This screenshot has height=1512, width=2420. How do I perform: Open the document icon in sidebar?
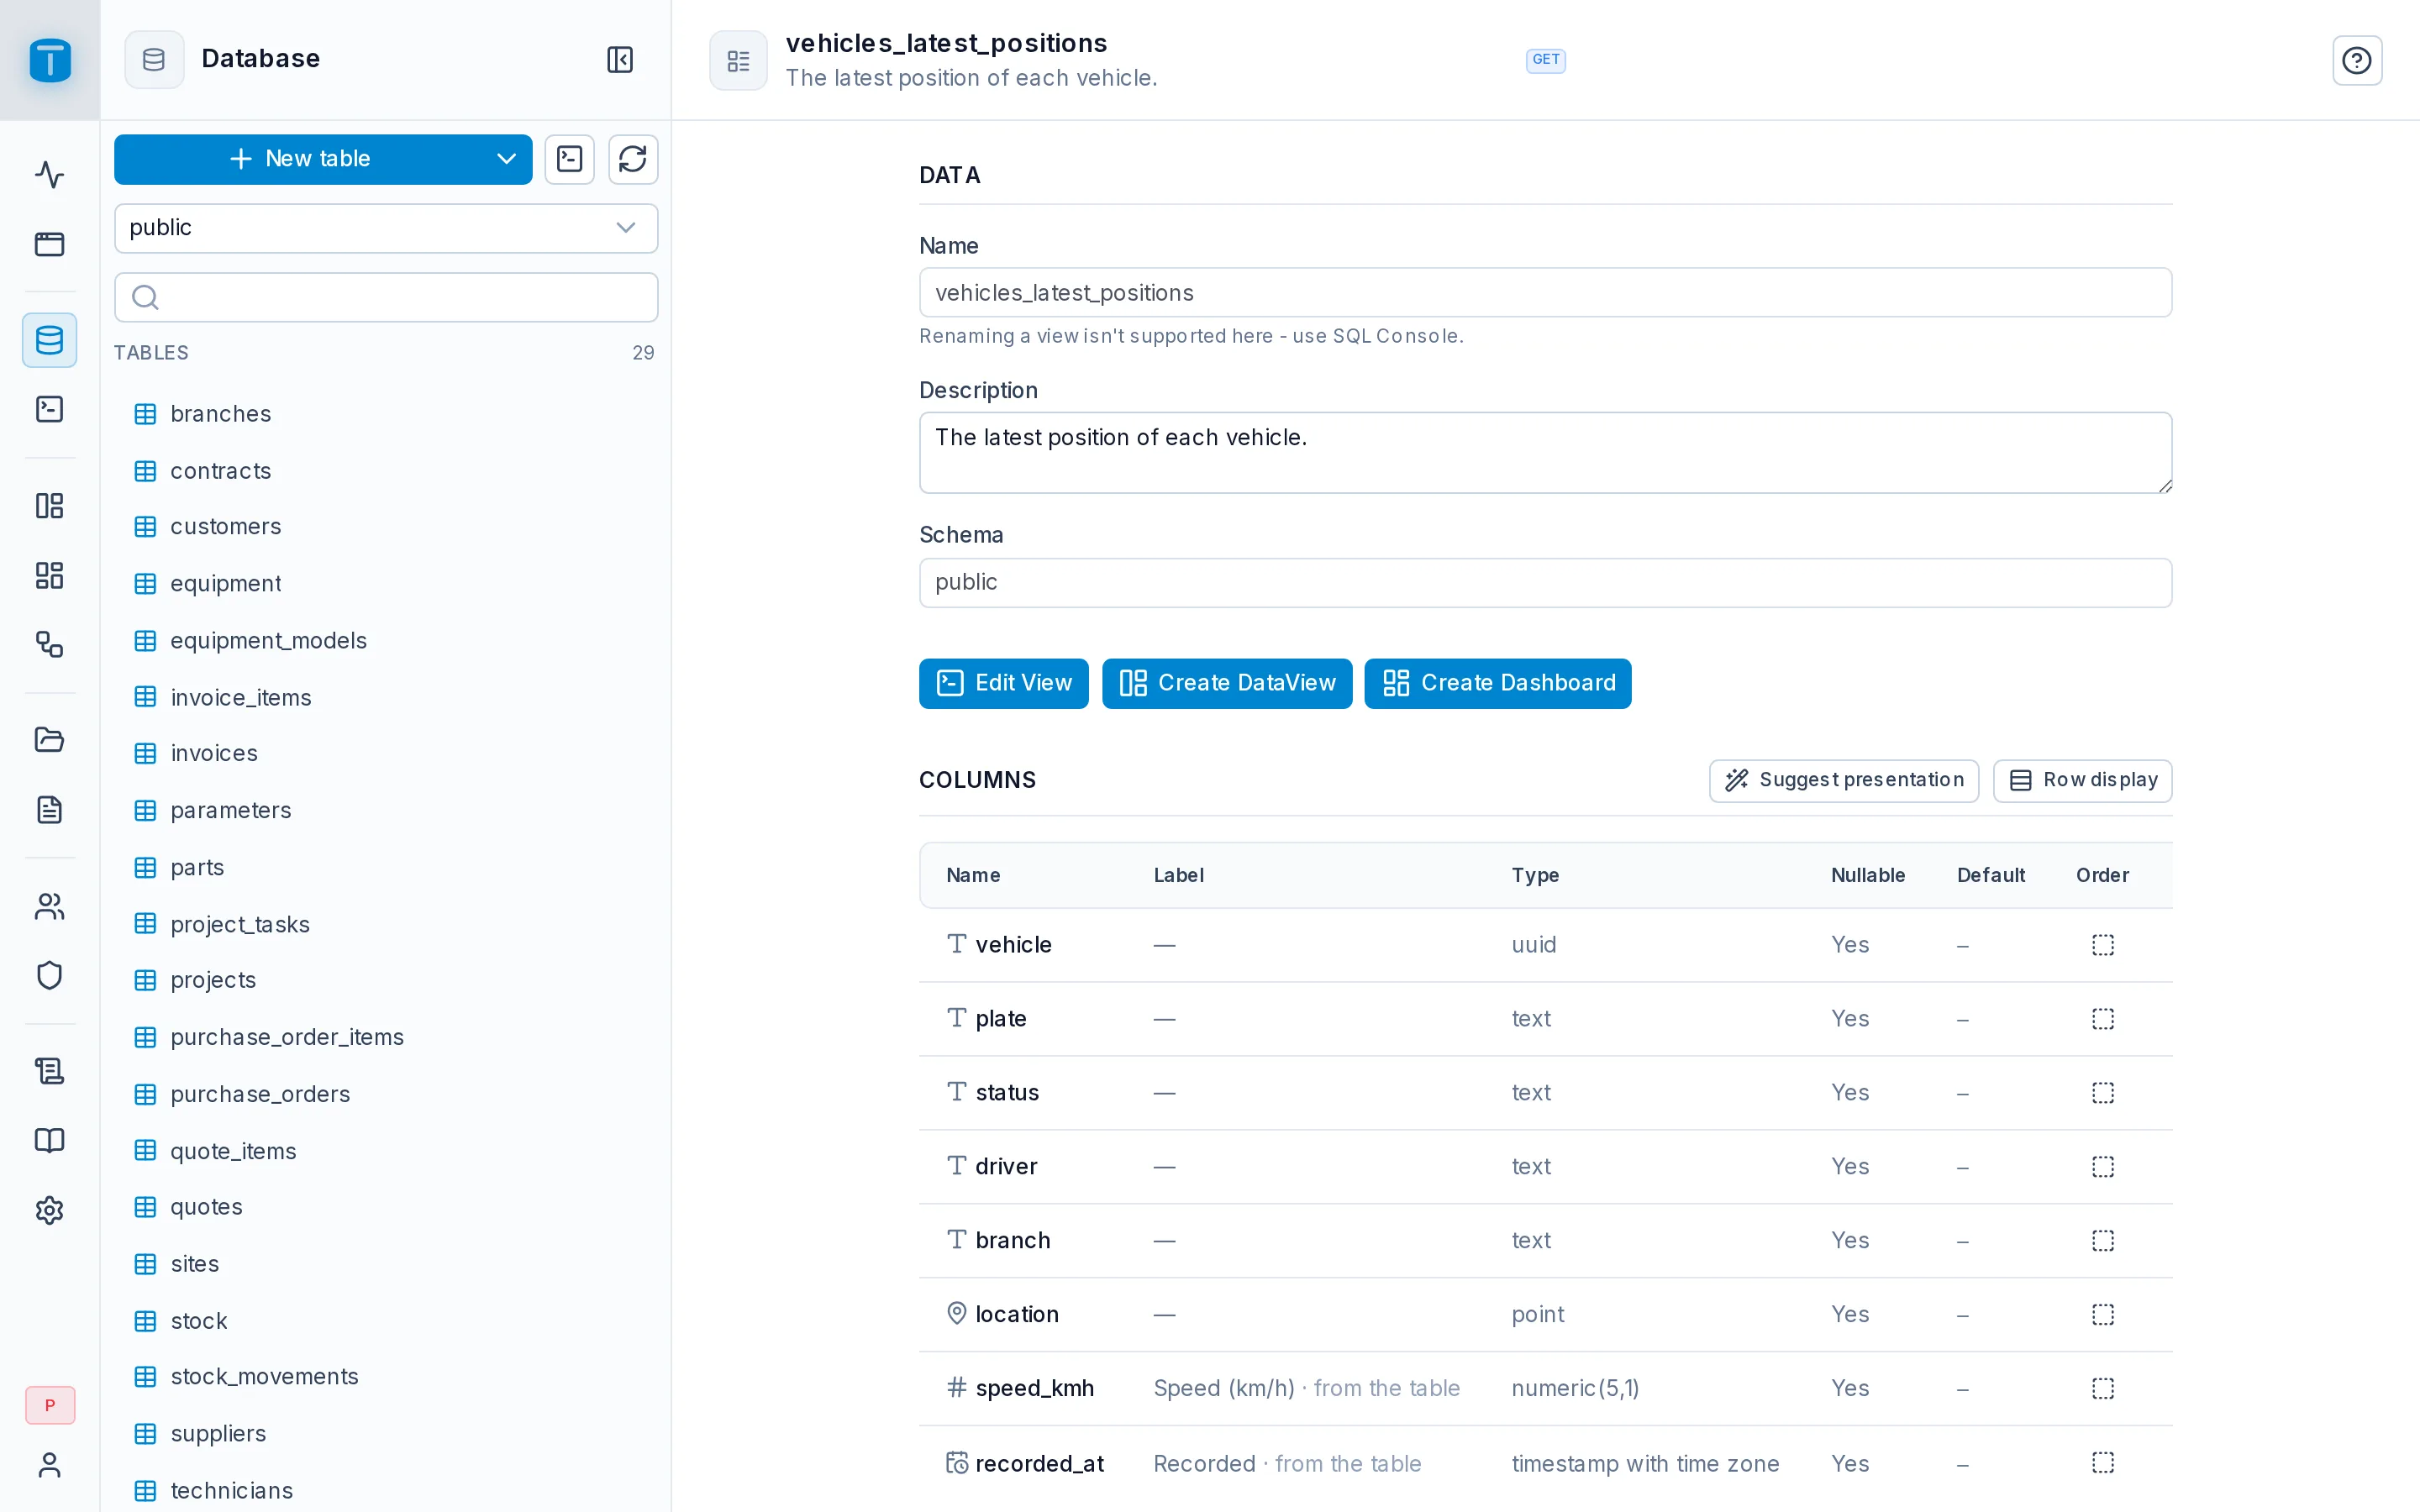[50, 809]
